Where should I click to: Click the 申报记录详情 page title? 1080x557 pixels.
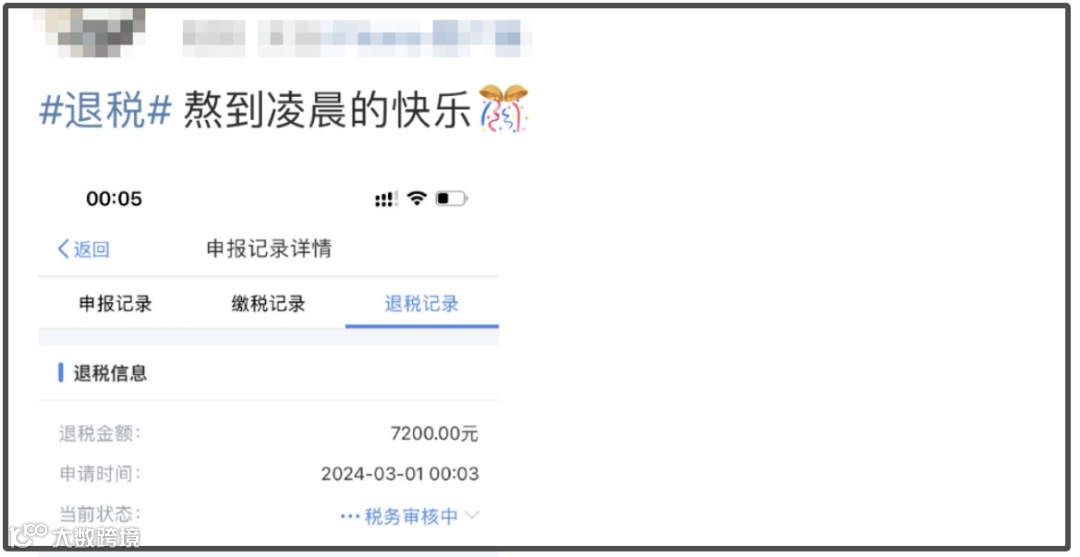point(269,249)
